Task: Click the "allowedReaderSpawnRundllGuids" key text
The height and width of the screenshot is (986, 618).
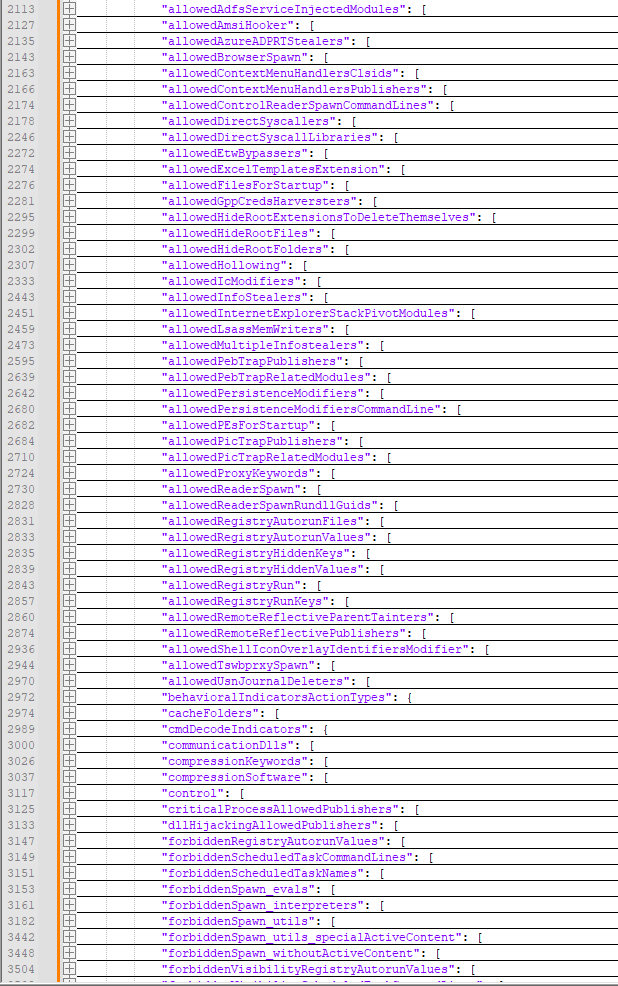Action: coord(275,505)
